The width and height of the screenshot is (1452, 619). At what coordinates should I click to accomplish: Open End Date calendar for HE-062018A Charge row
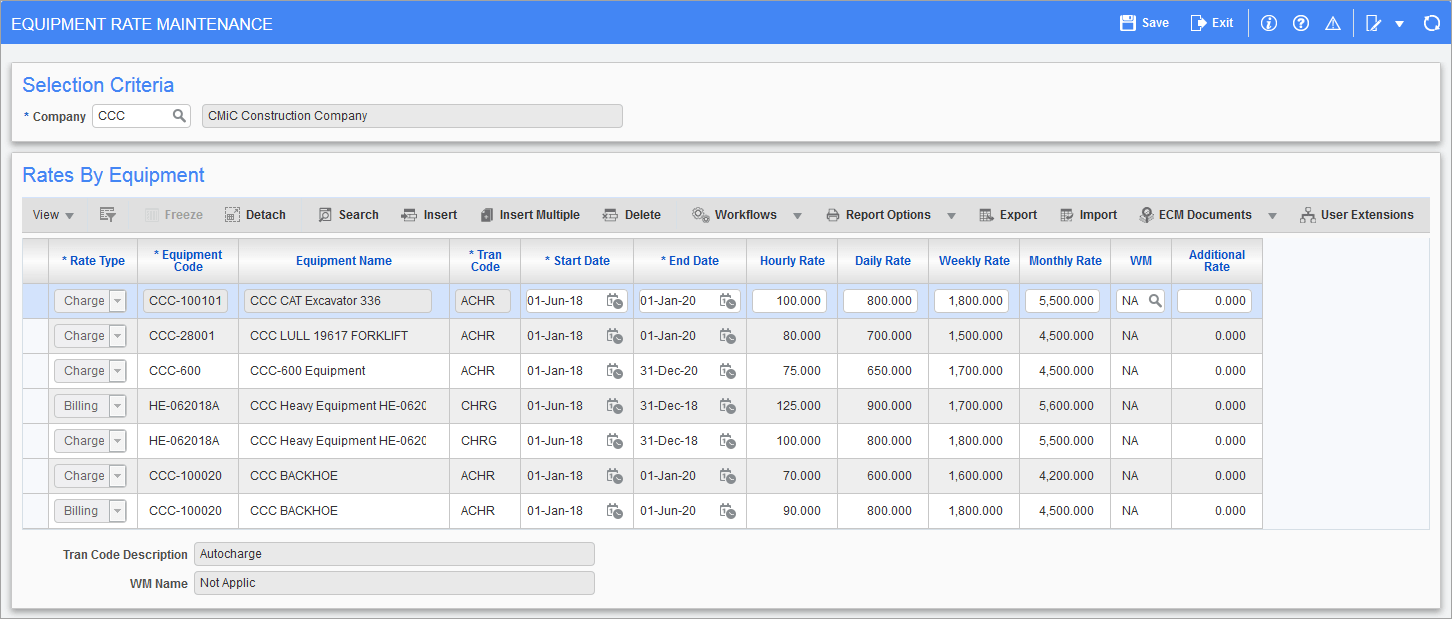click(728, 441)
